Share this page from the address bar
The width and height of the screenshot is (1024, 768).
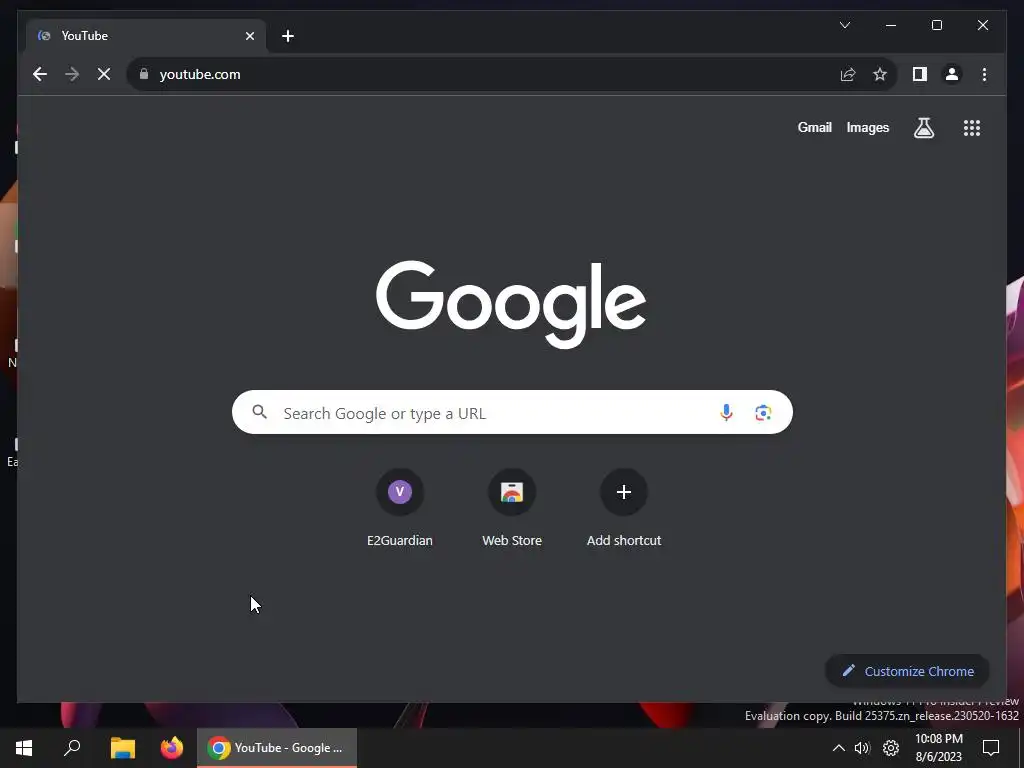pos(848,74)
